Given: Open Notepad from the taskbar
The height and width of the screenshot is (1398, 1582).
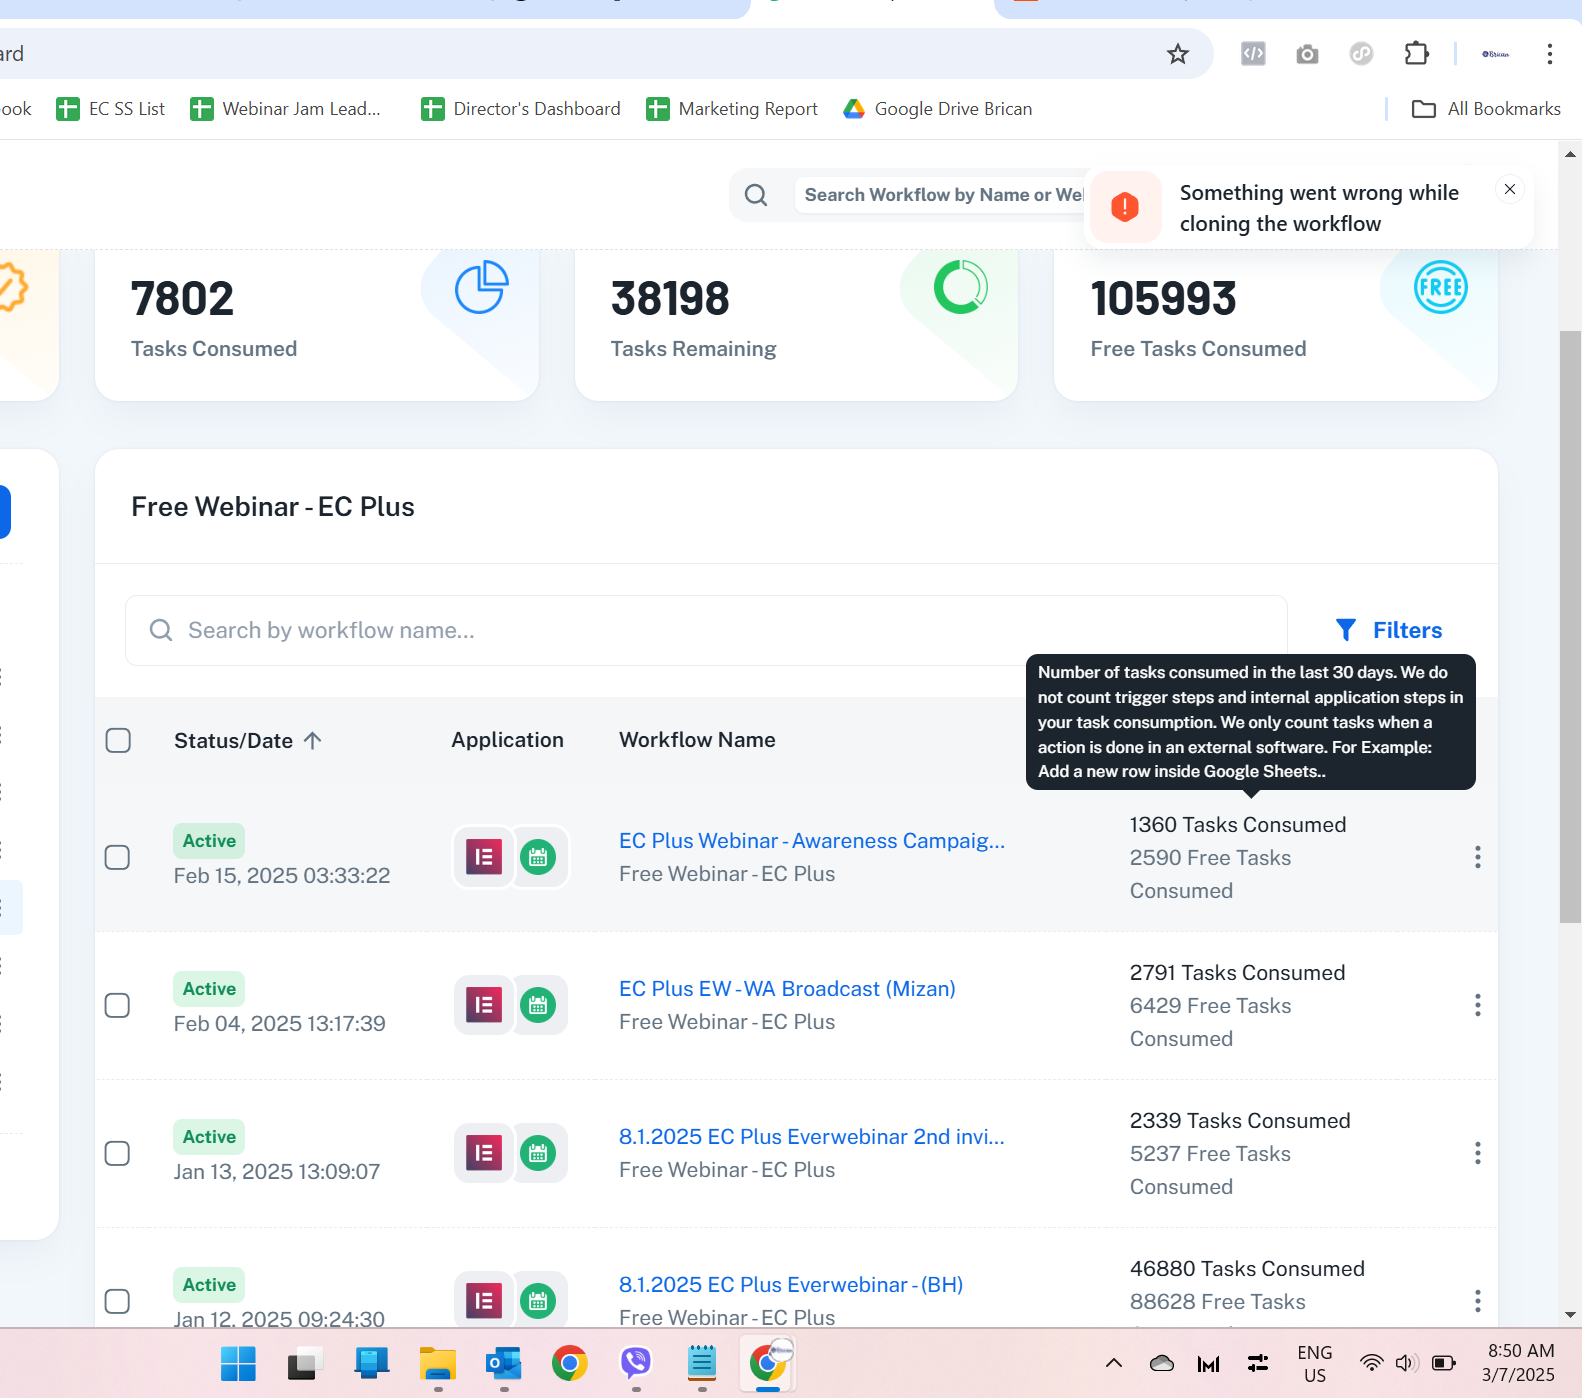Looking at the screenshot, I should pyautogui.click(x=701, y=1363).
